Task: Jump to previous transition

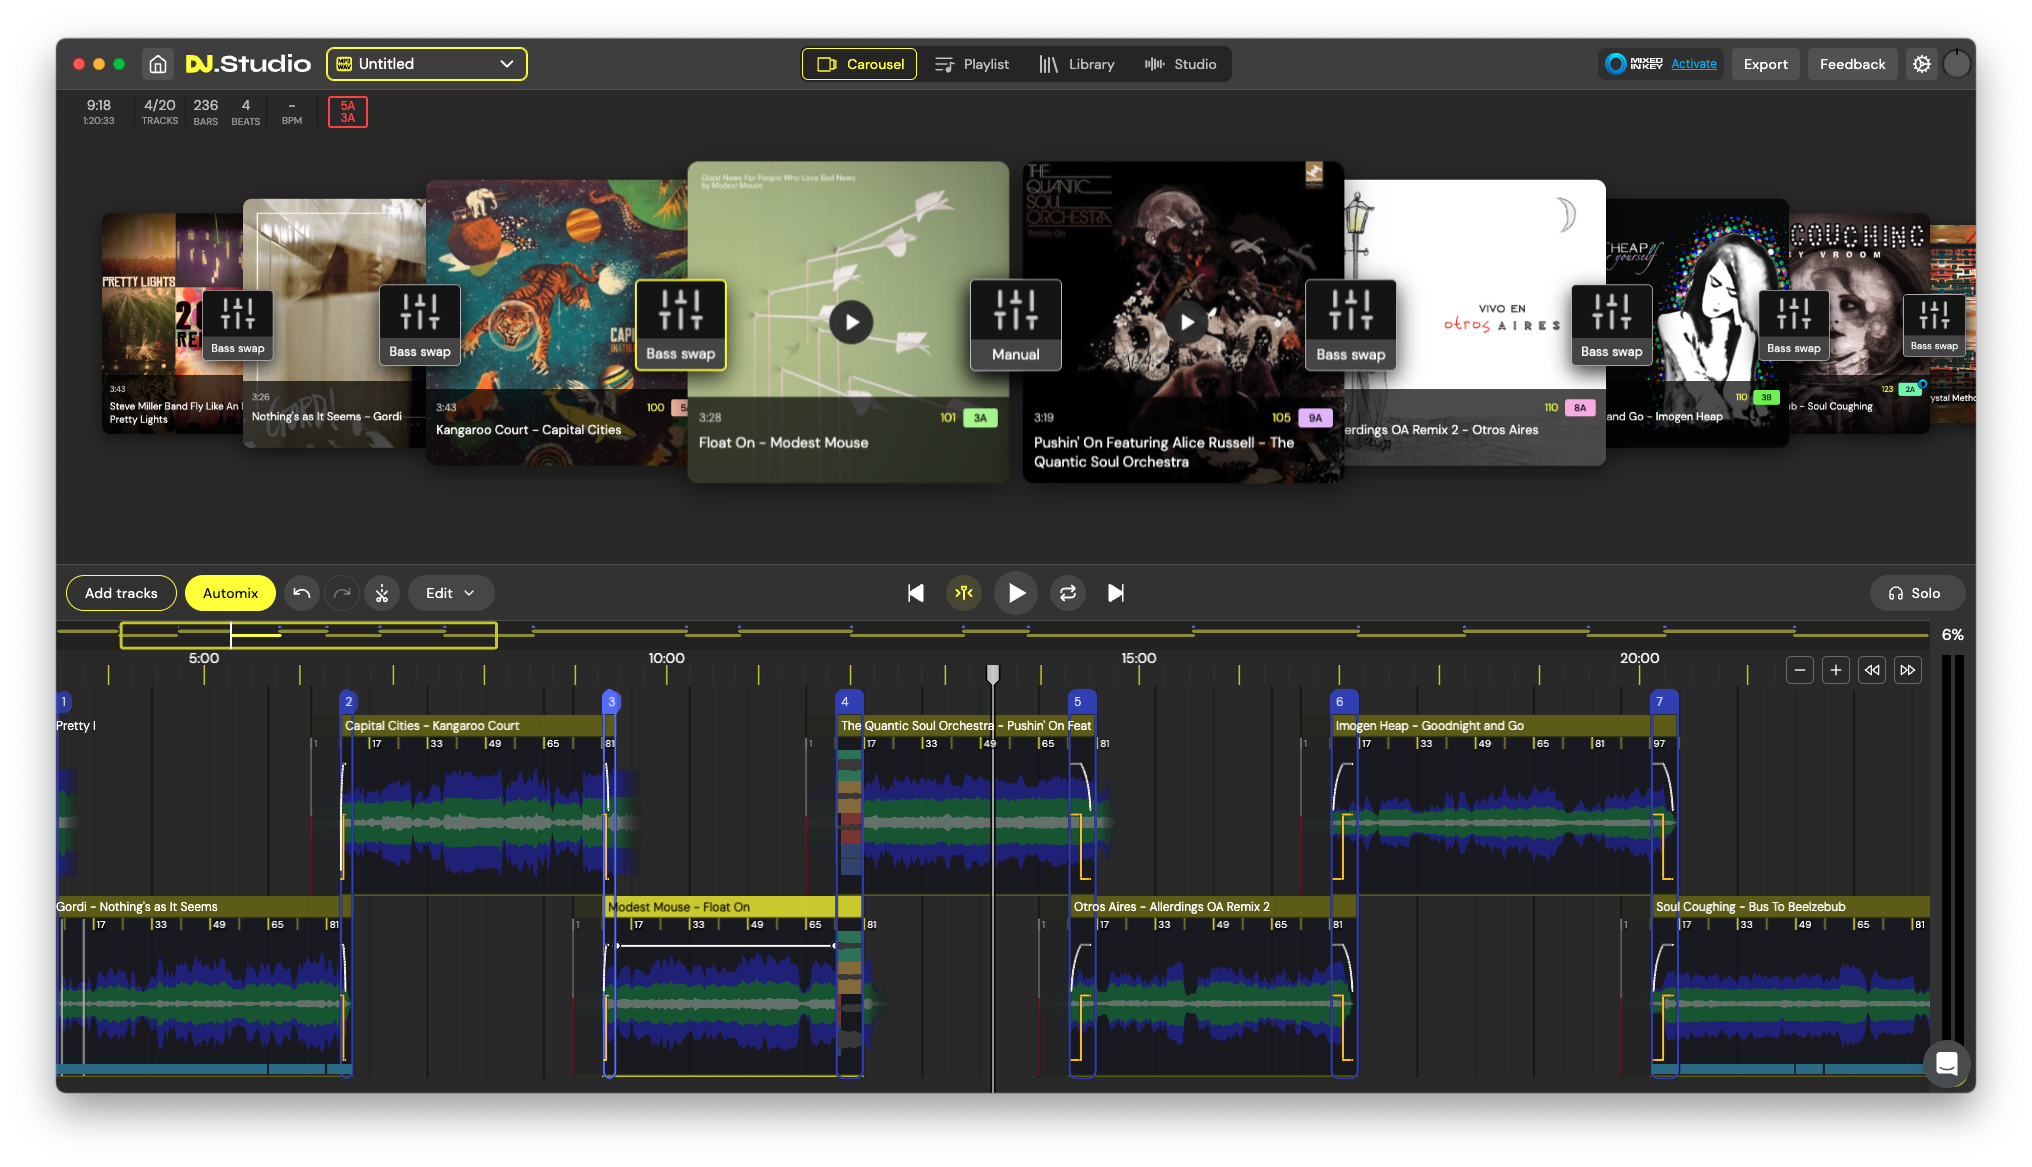Action: (915, 593)
